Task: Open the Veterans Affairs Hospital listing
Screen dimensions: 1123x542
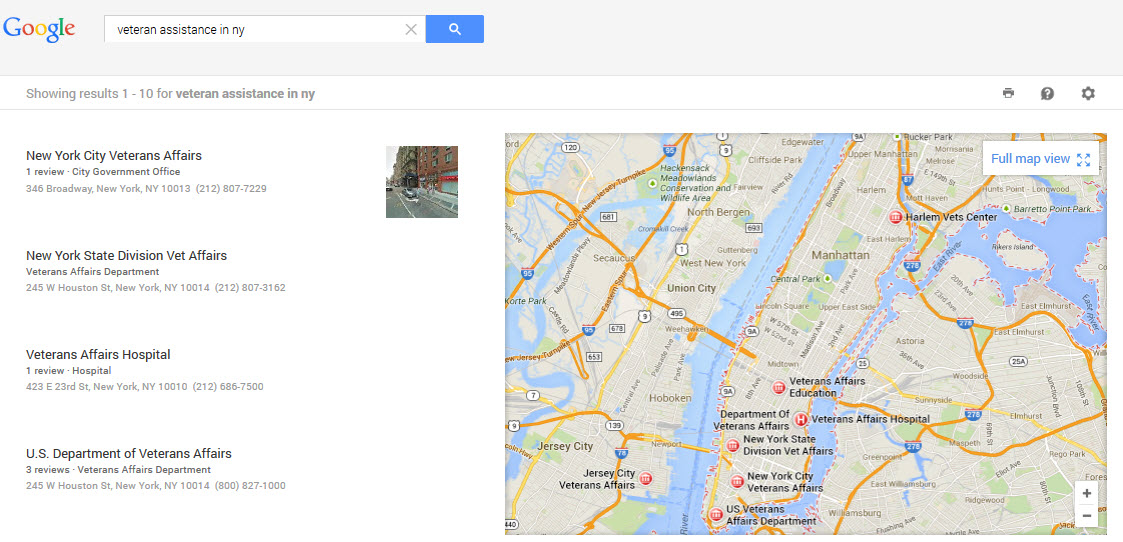Action: click(98, 354)
